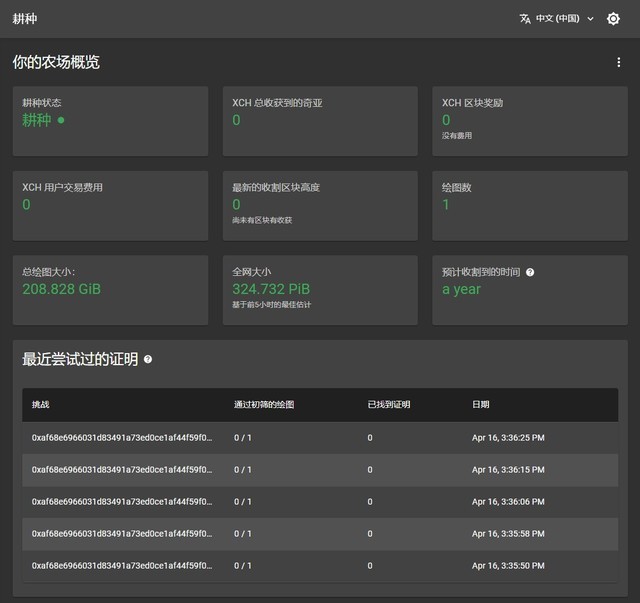The image size is (640, 603).
Task: Click the 你的农场概览 heading
Action: (x=56, y=62)
